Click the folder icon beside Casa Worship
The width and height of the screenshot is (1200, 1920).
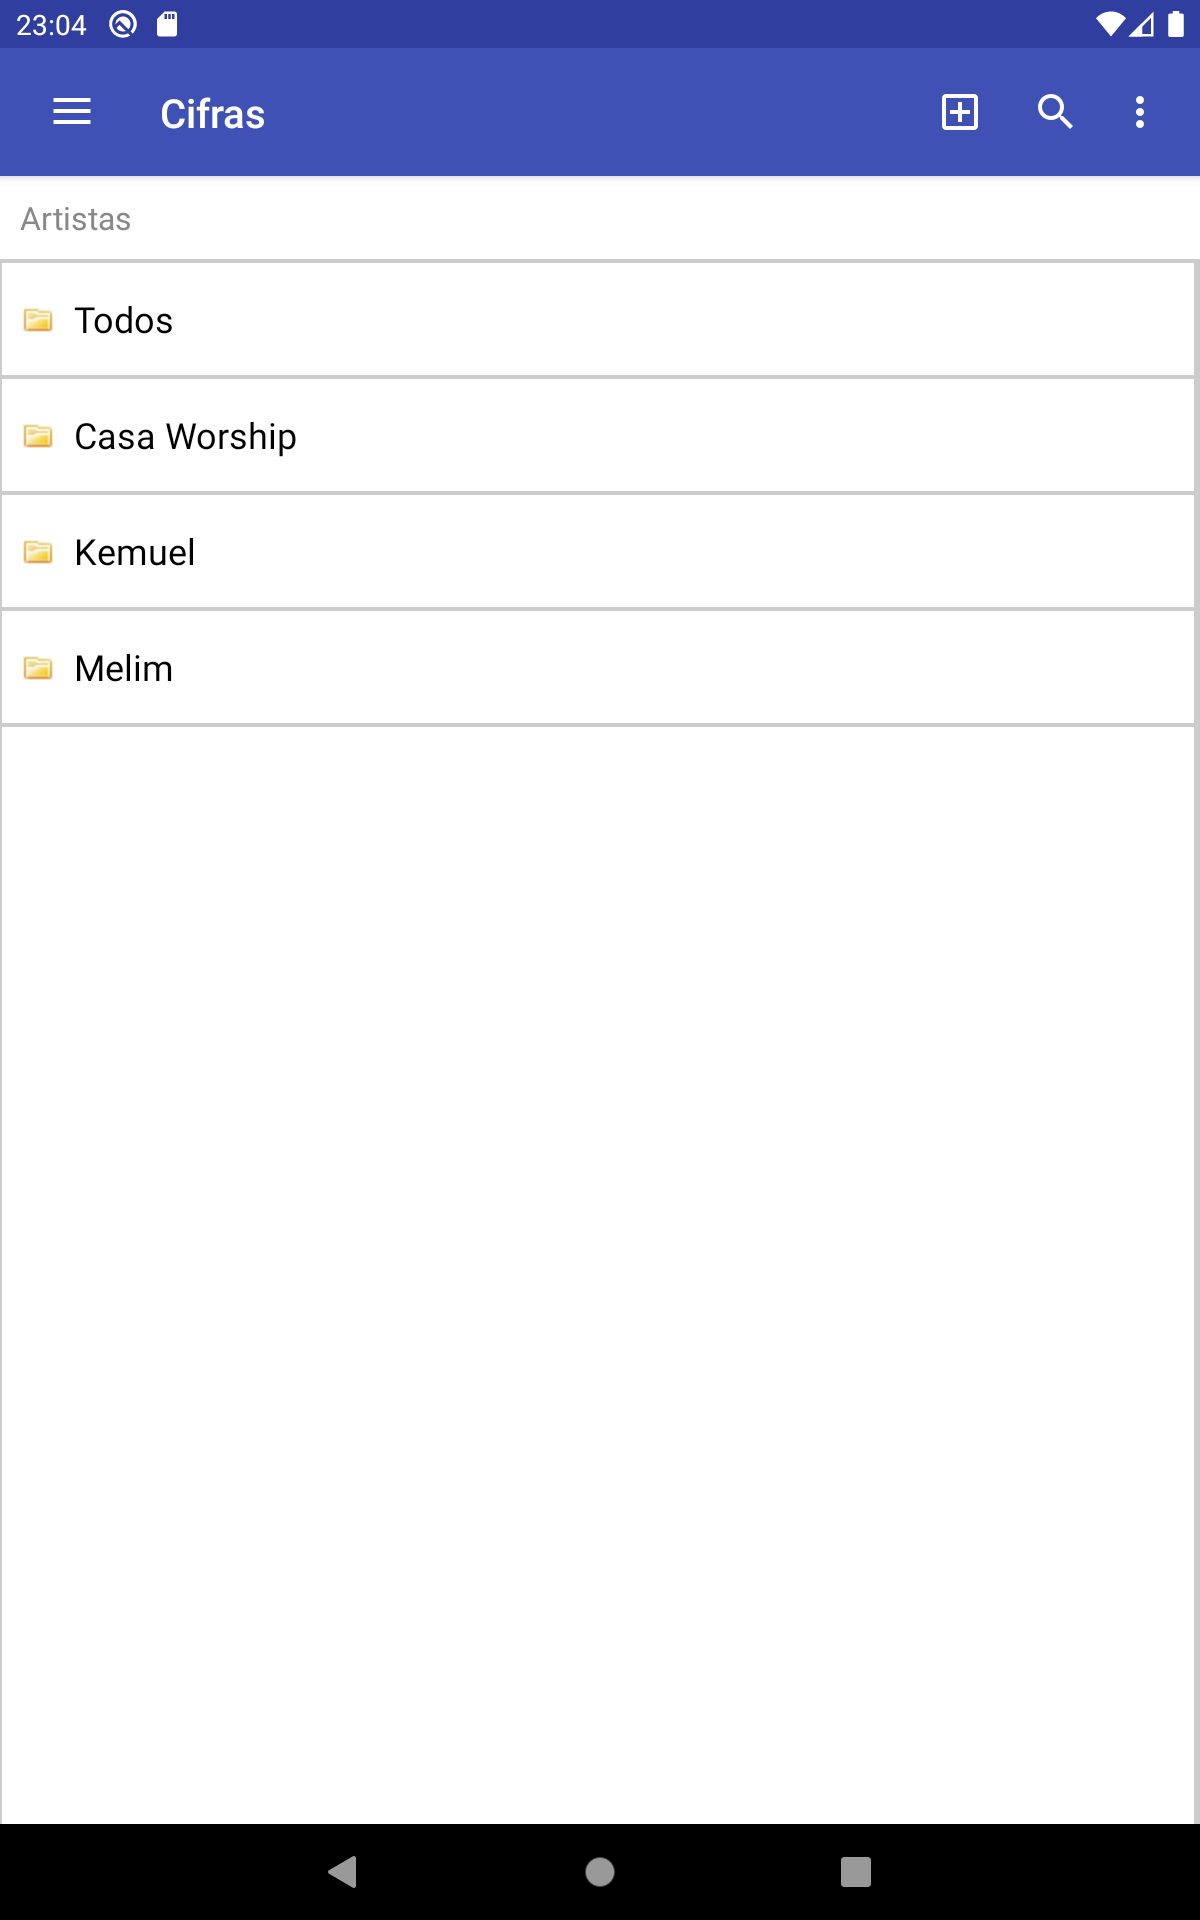coord(38,436)
